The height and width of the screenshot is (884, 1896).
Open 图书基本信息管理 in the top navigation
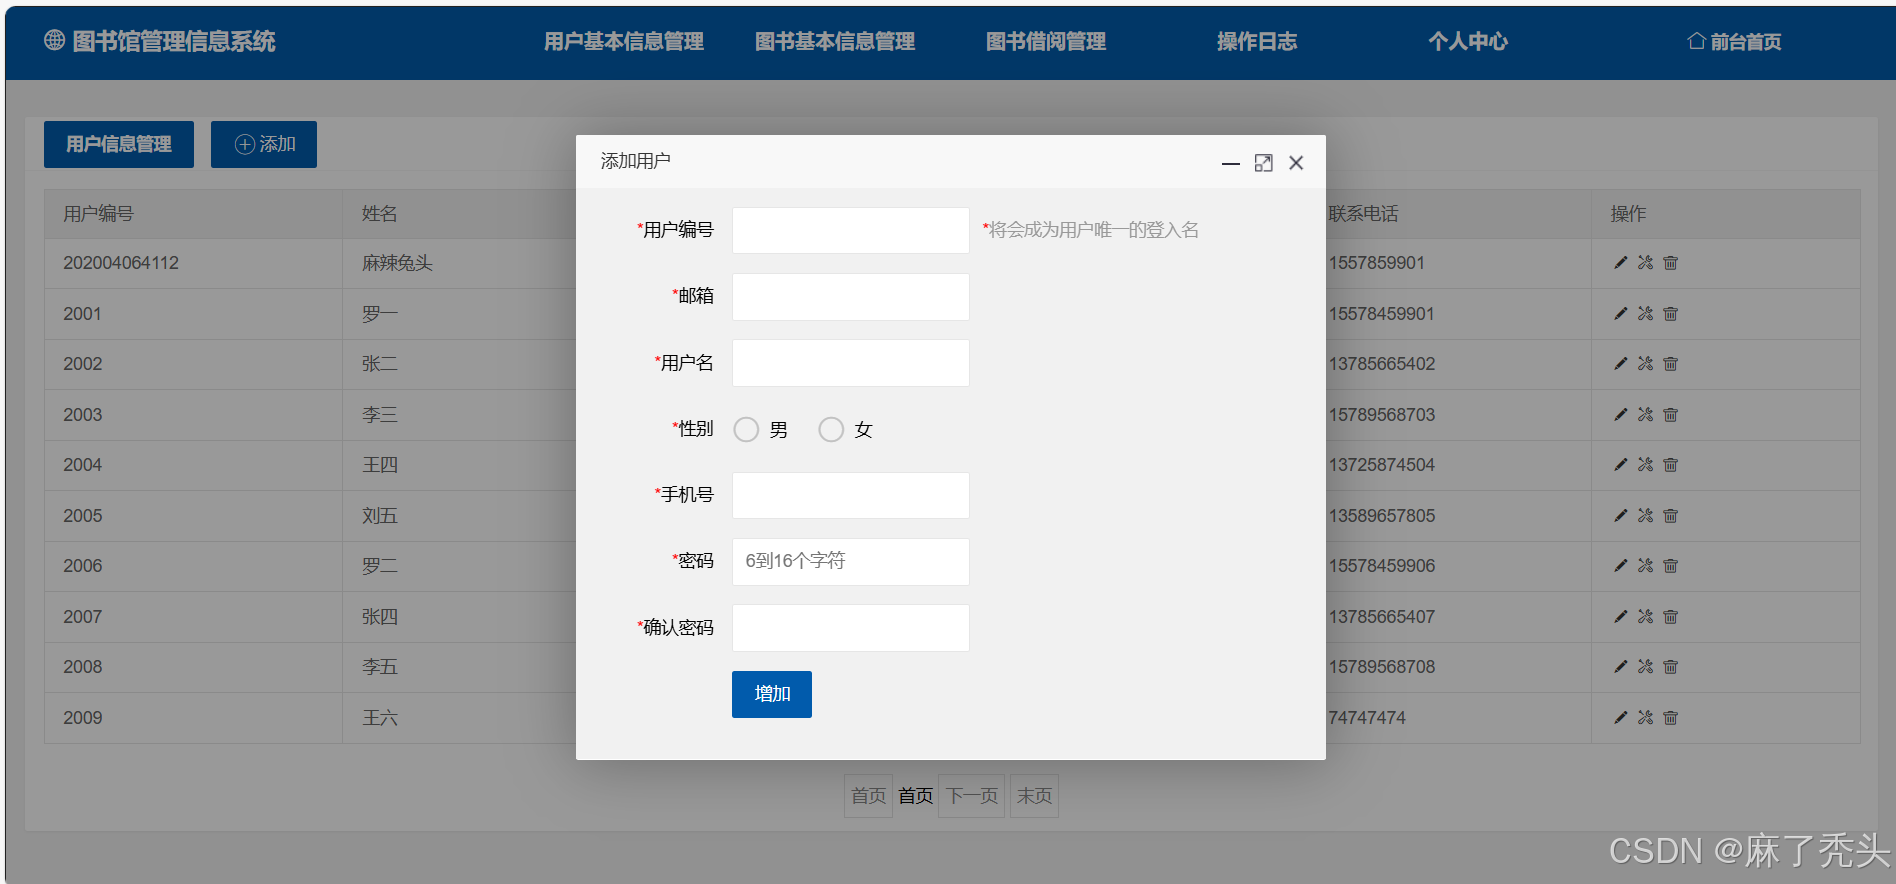click(835, 41)
